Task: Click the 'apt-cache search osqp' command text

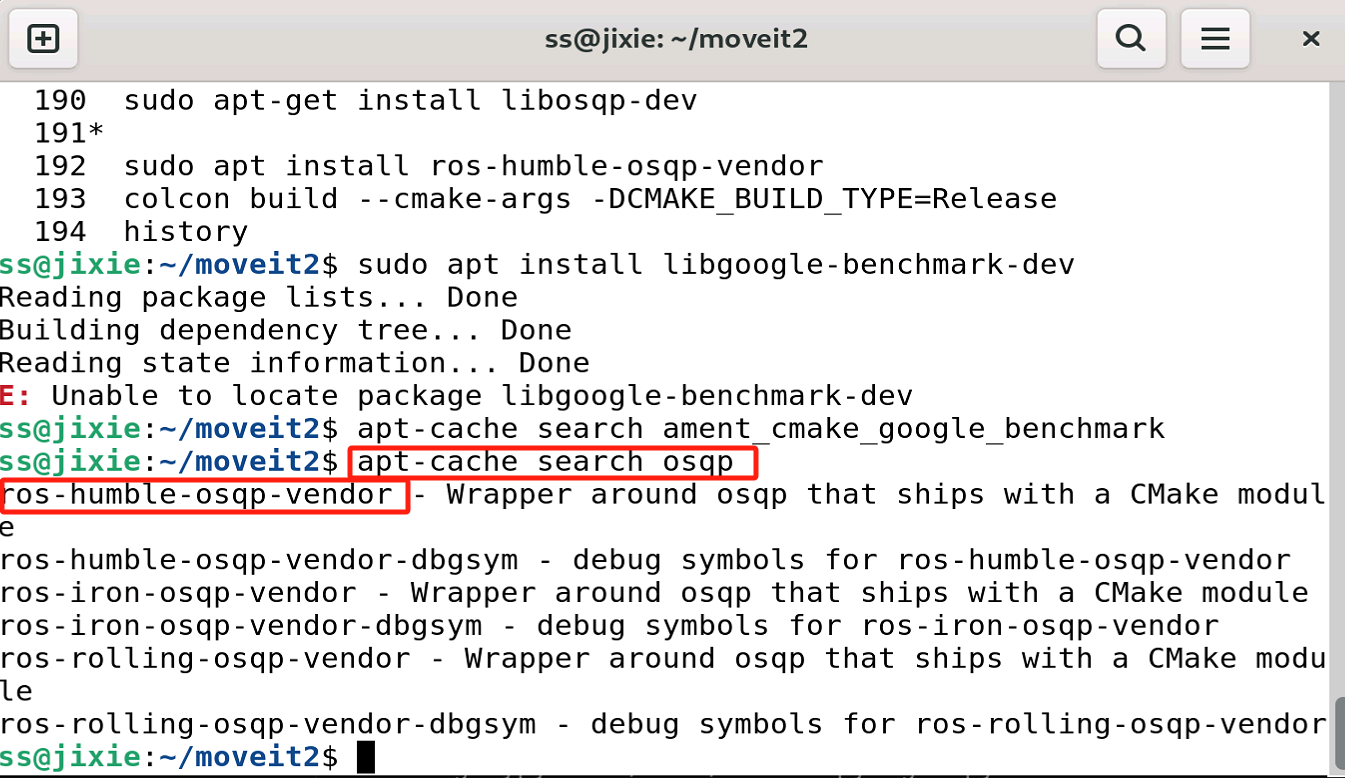Action: click(x=545, y=462)
